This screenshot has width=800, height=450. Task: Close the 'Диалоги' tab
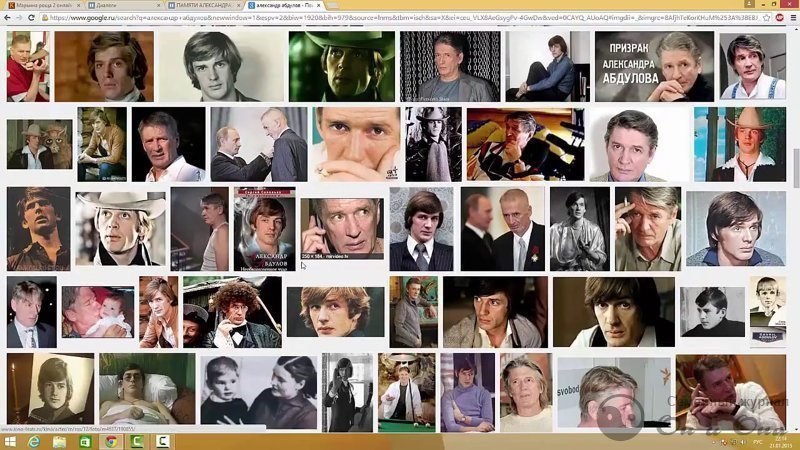158,5
